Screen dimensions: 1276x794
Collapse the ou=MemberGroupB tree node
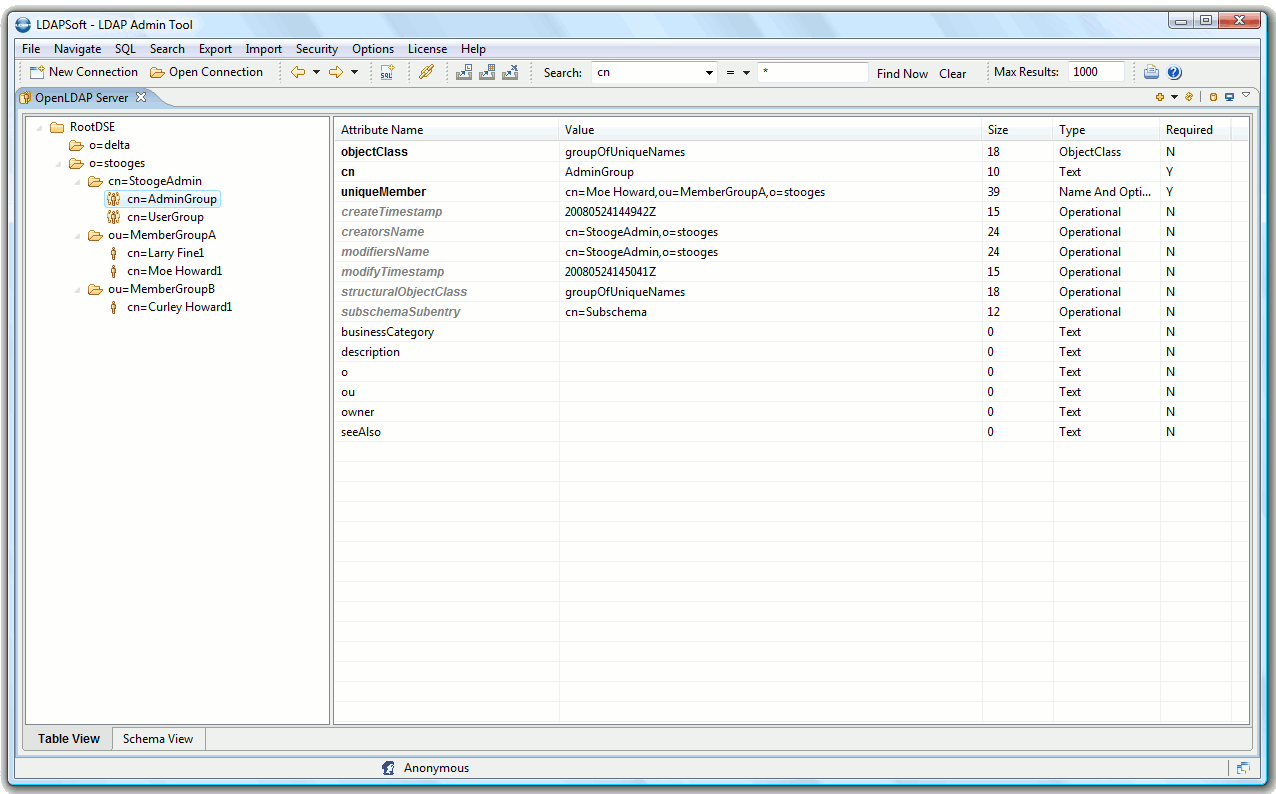[78, 290]
